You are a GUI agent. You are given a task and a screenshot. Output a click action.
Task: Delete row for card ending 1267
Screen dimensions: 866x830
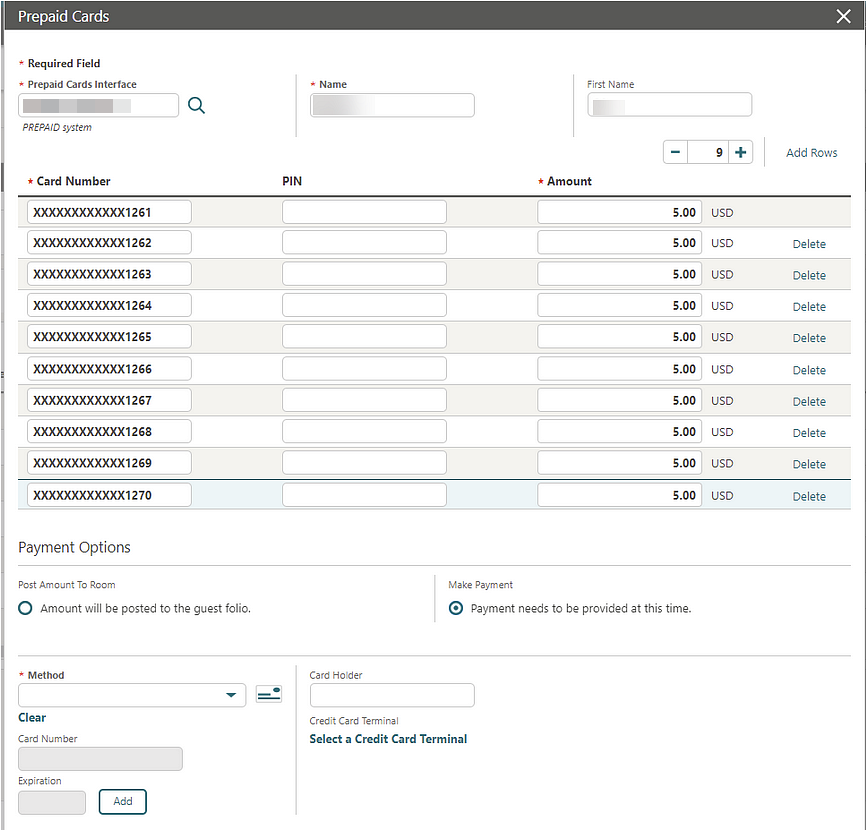809,401
